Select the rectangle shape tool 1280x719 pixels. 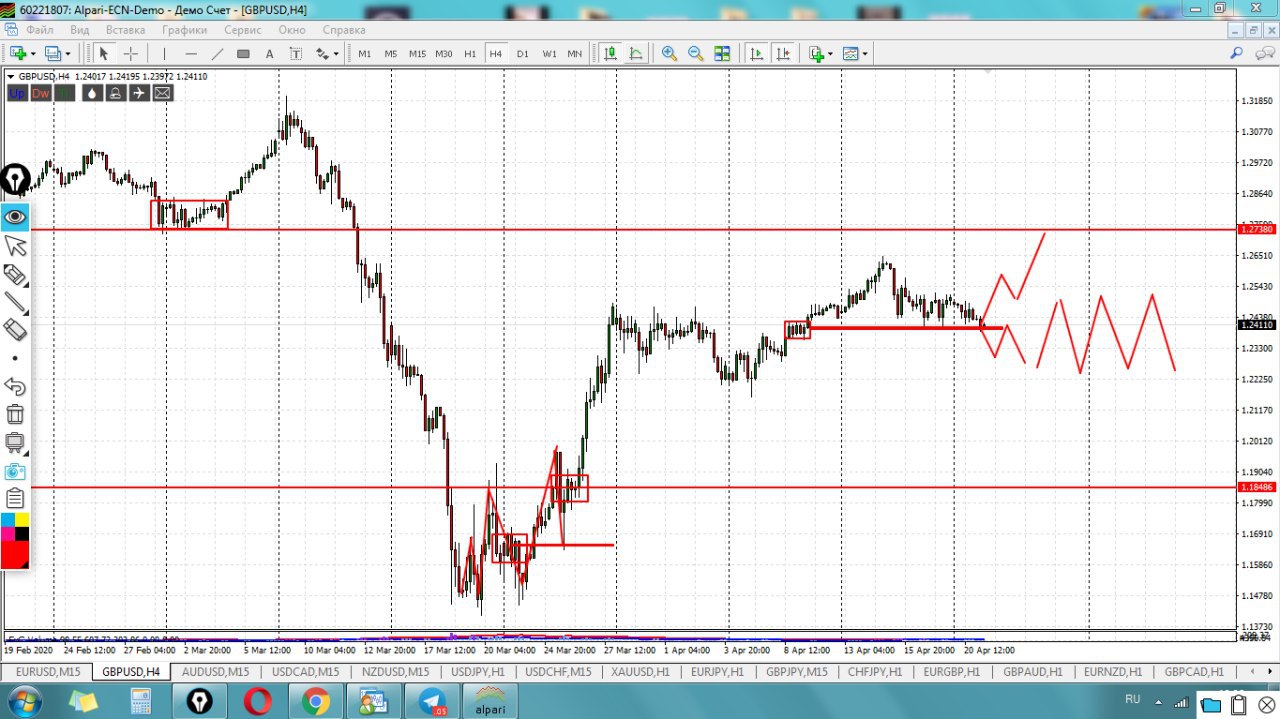pos(243,54)
